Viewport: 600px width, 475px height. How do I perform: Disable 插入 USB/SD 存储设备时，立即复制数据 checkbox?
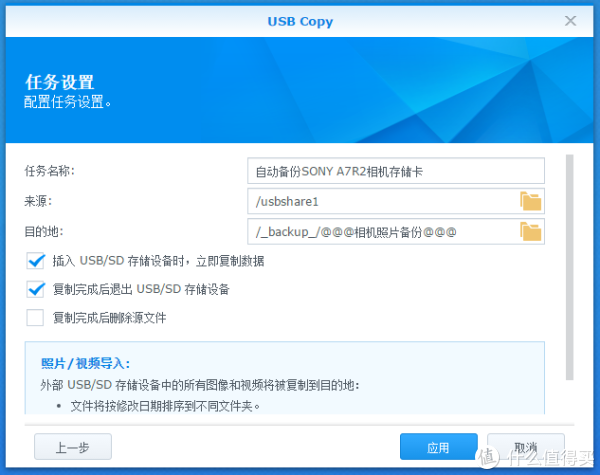pyautogui.click(x=36, y=261)
